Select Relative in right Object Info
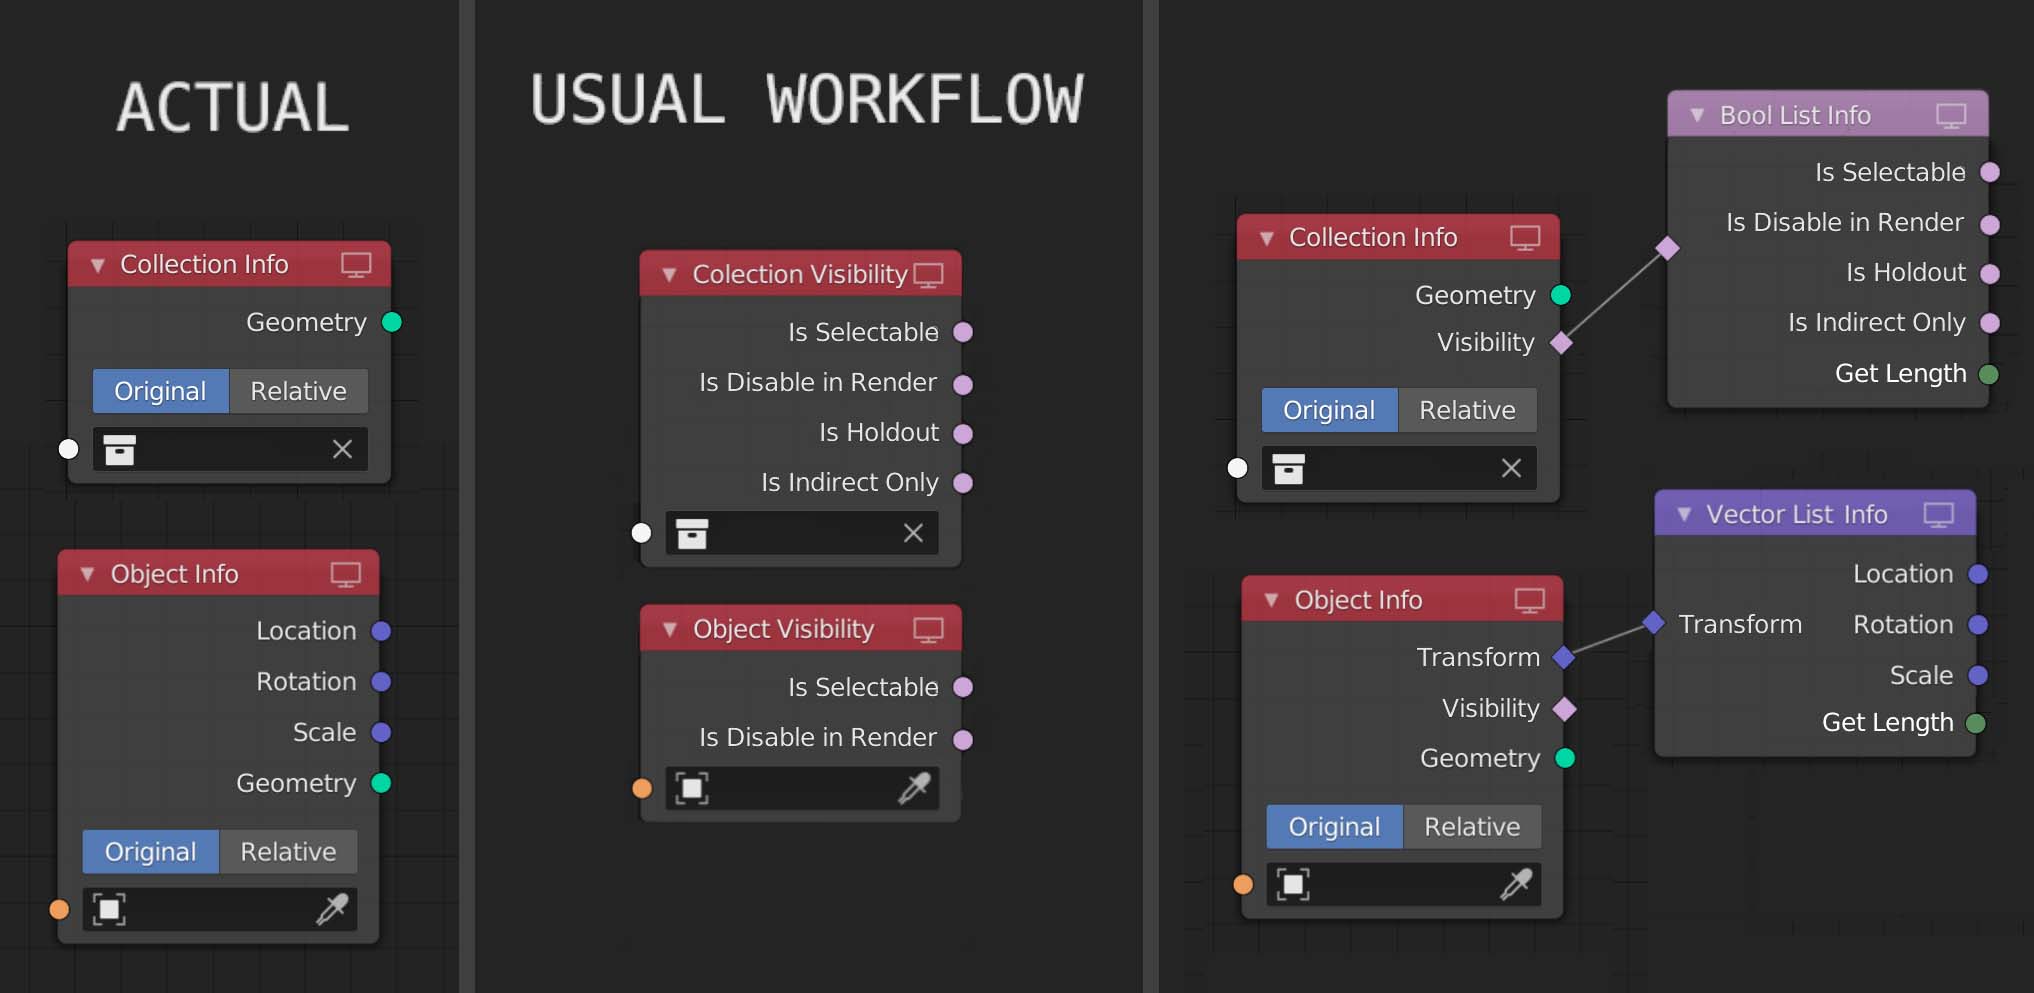 tap(1472, 827)
